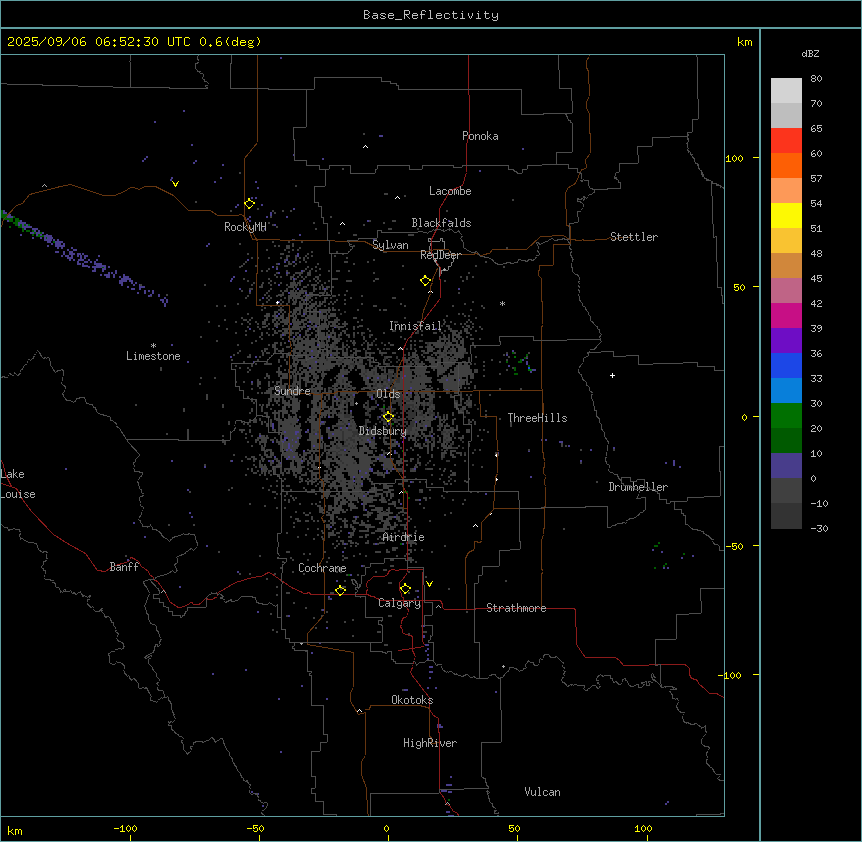Click the Banff town label
Image resolution: width=862 pixels, height=842 pixels.
[124, 567]
